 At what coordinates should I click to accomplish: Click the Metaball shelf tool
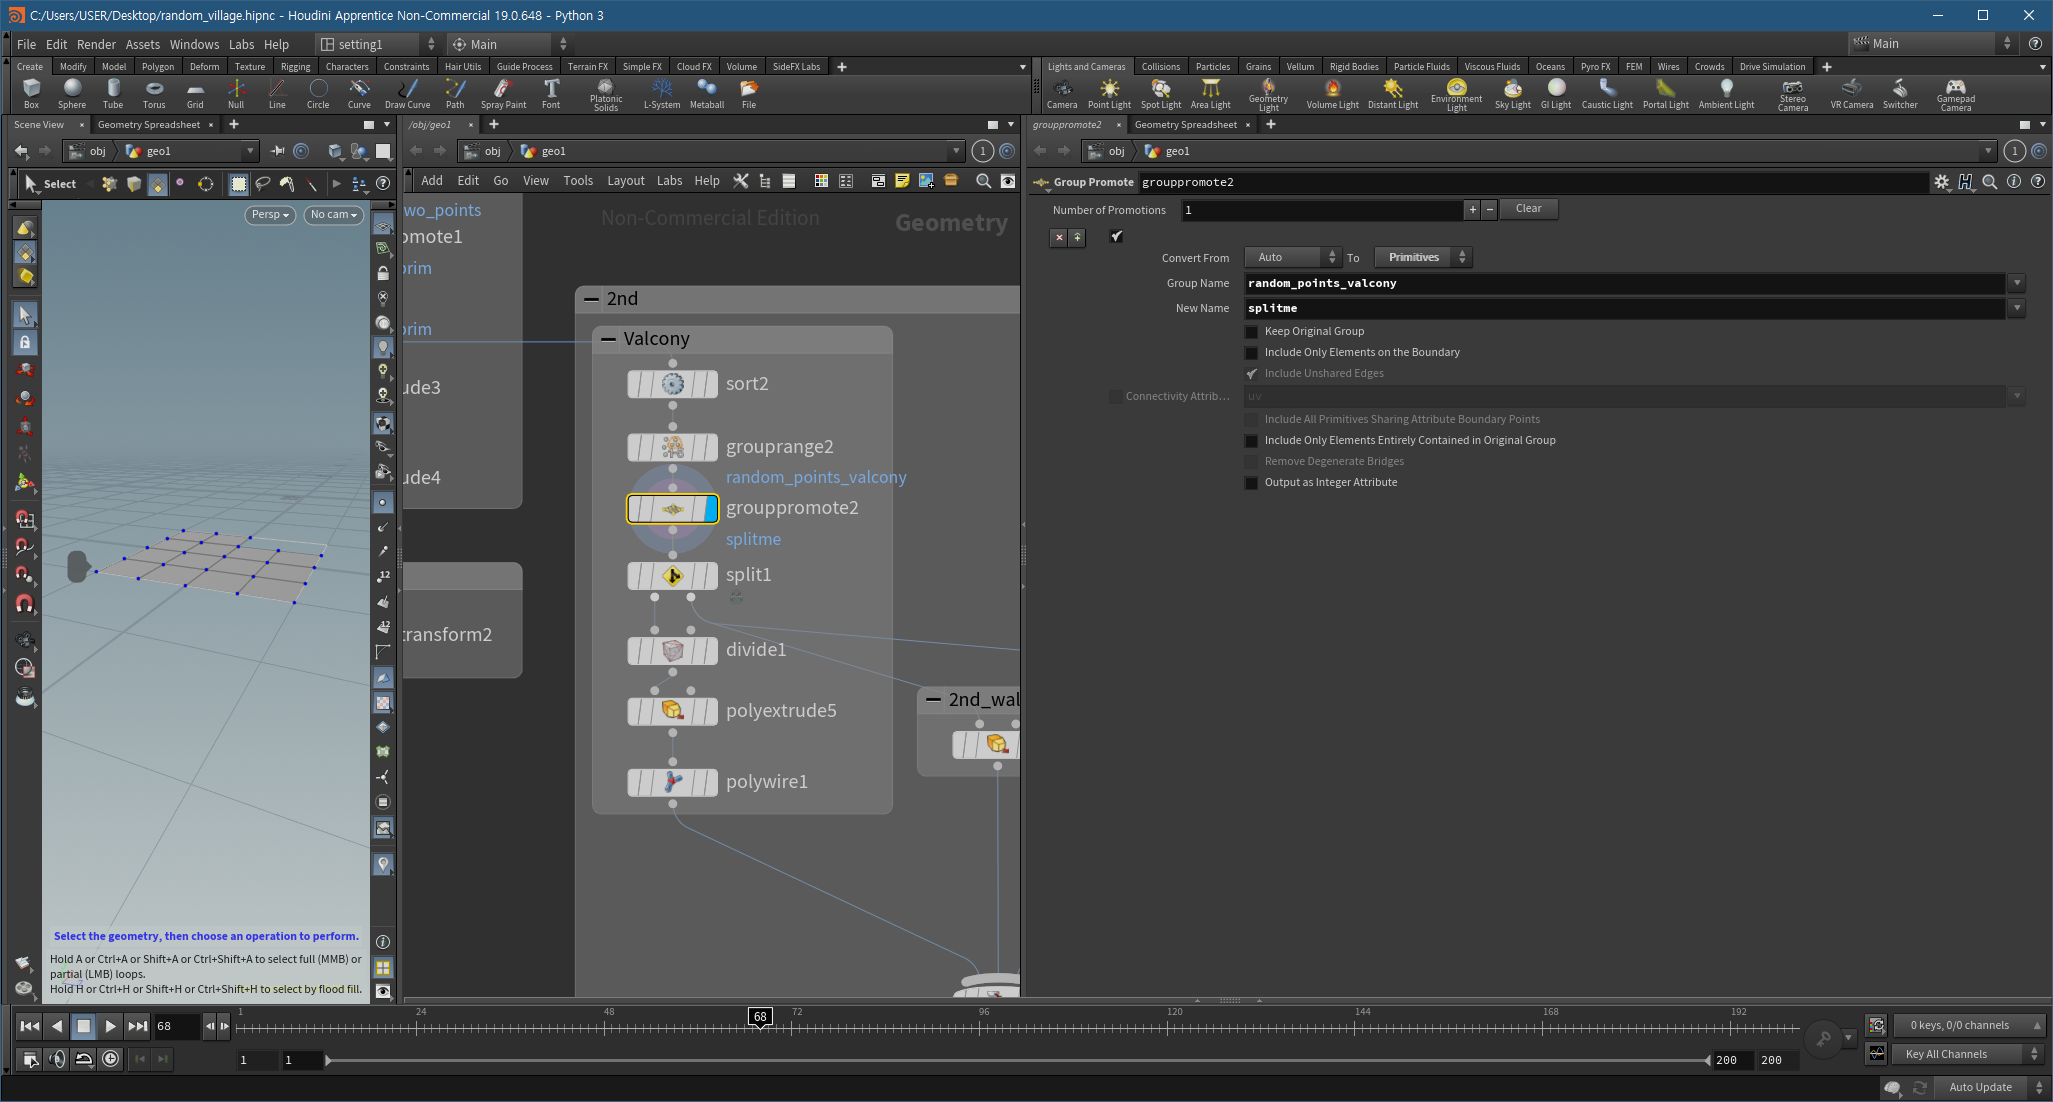[x=706, y=92]
